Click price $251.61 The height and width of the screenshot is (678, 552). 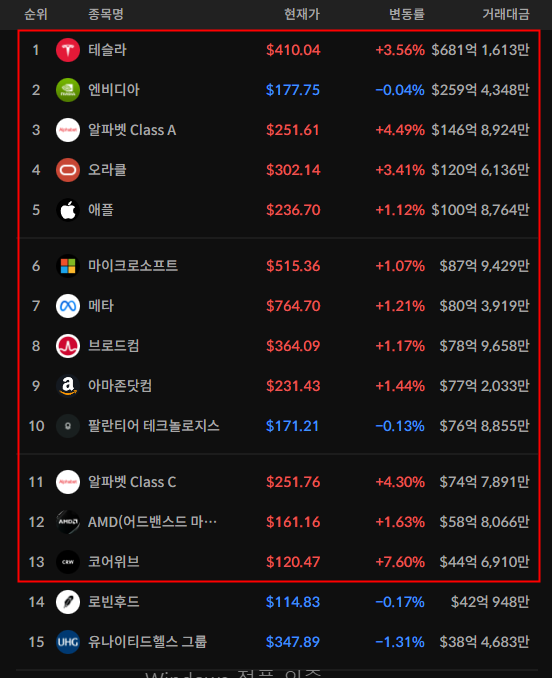(293, 130)
